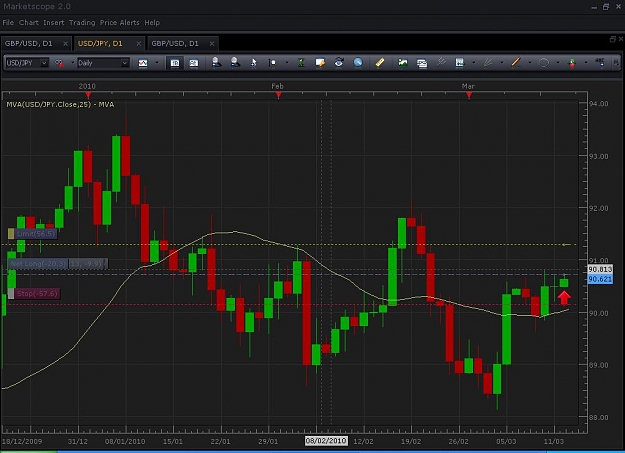Open the USD/JPY symbol dropdown
The height and width of the screenshot is (453, 625).
click(26, 63)
